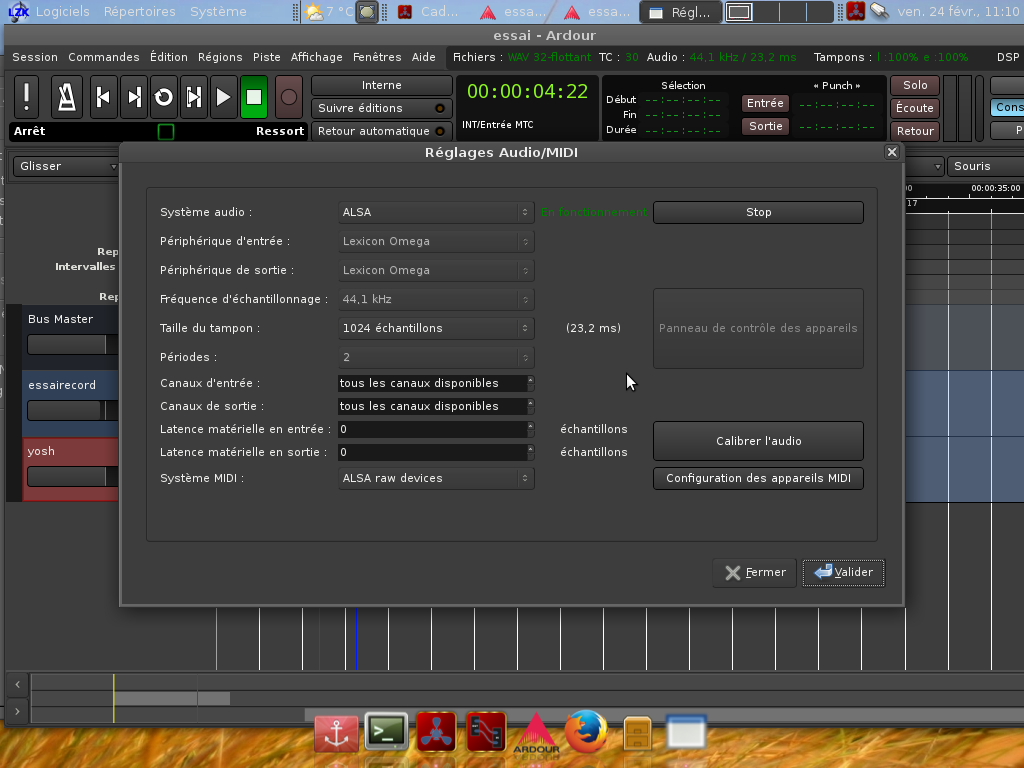Open the Session menu
The image size is (1024, 768).
point(35,57)
